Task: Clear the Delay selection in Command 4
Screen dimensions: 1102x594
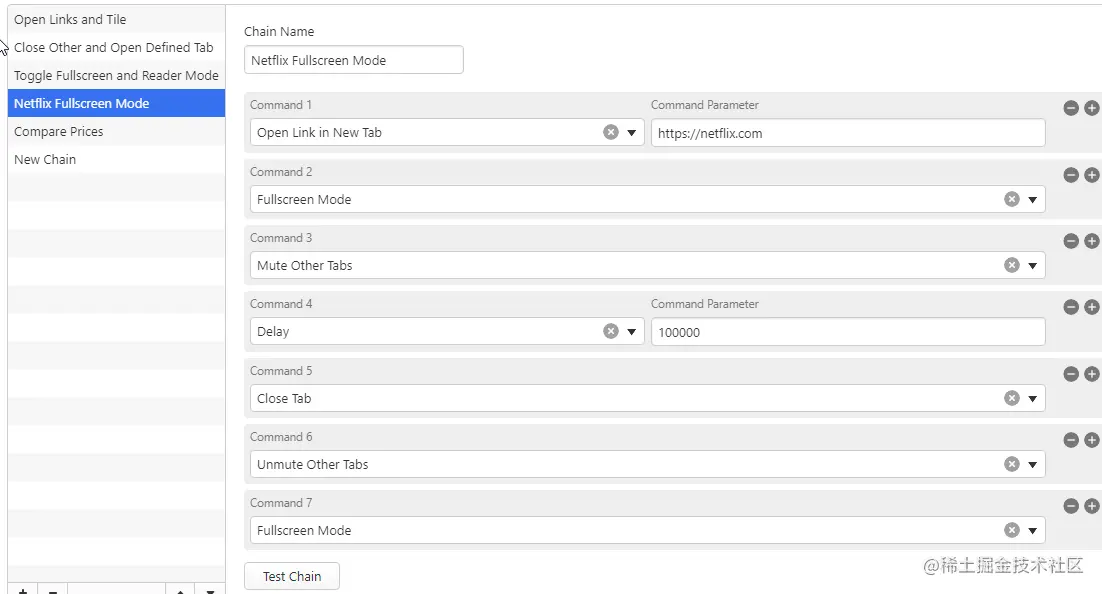Action: click(x=611, y=331)
